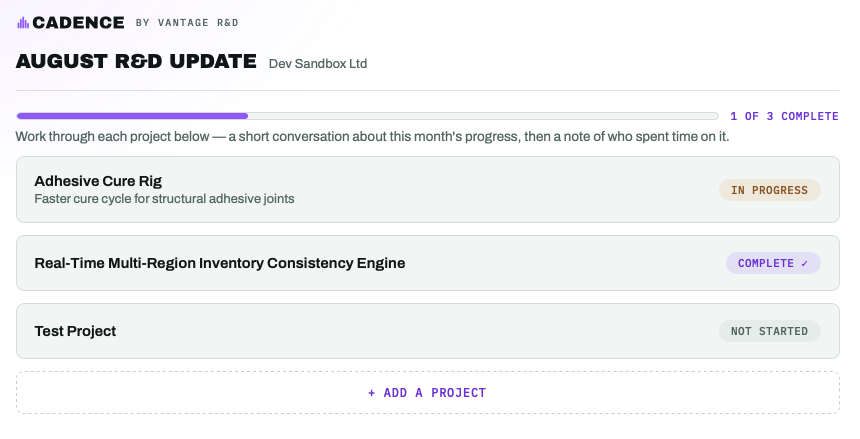Click the NOT STARTED status badge

click(770, 331)
